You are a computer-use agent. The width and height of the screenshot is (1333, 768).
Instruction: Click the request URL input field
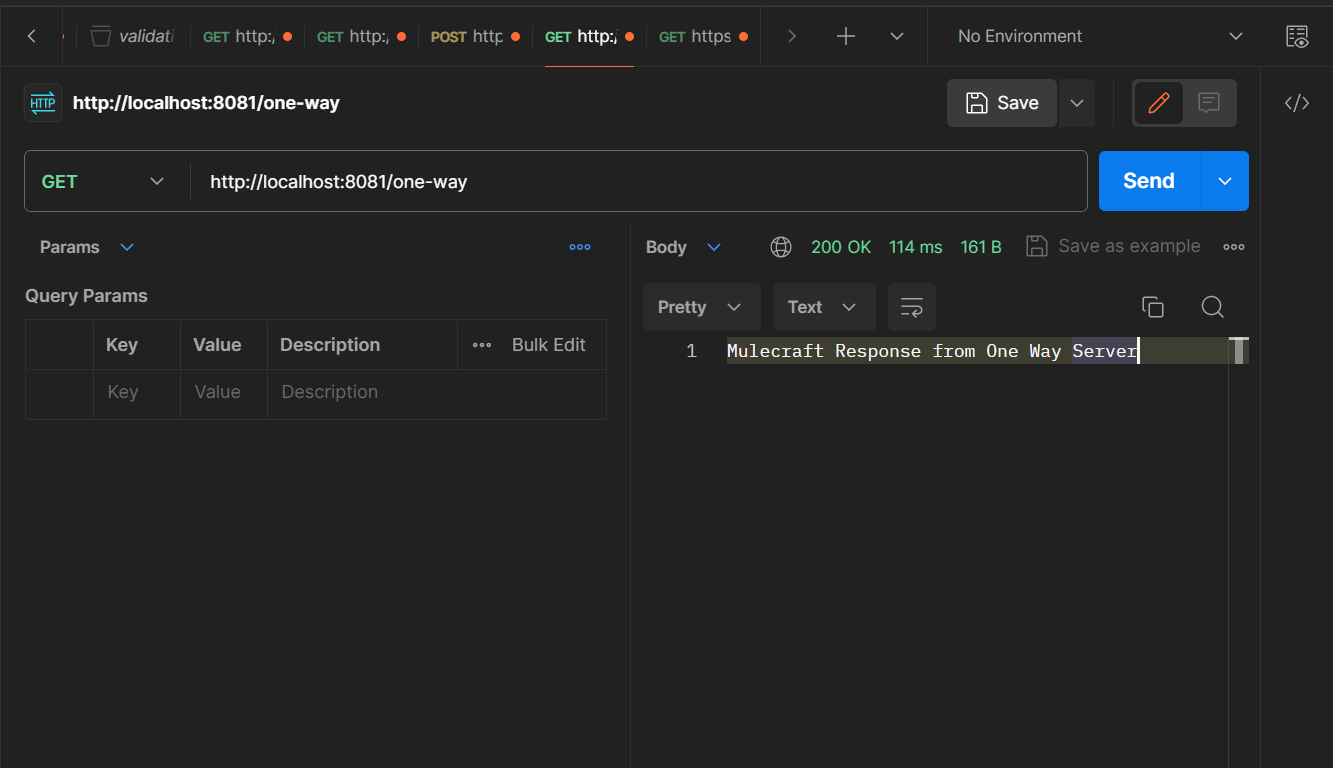pos(640,181)
